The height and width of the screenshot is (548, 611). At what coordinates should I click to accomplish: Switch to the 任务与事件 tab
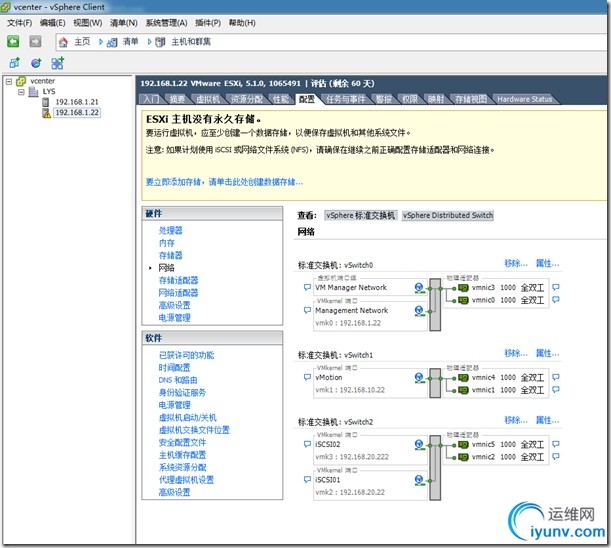[x=346, y=99]
